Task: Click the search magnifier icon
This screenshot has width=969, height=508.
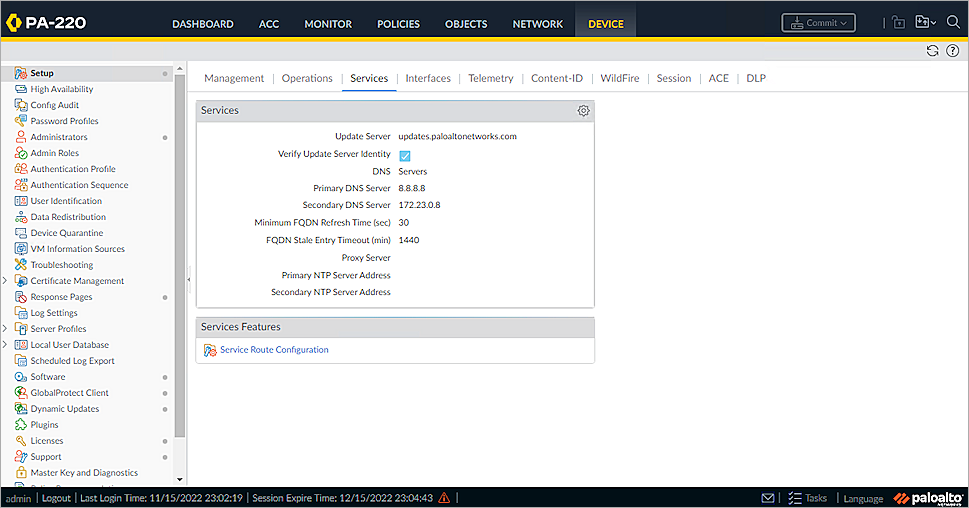Action: 952,22
